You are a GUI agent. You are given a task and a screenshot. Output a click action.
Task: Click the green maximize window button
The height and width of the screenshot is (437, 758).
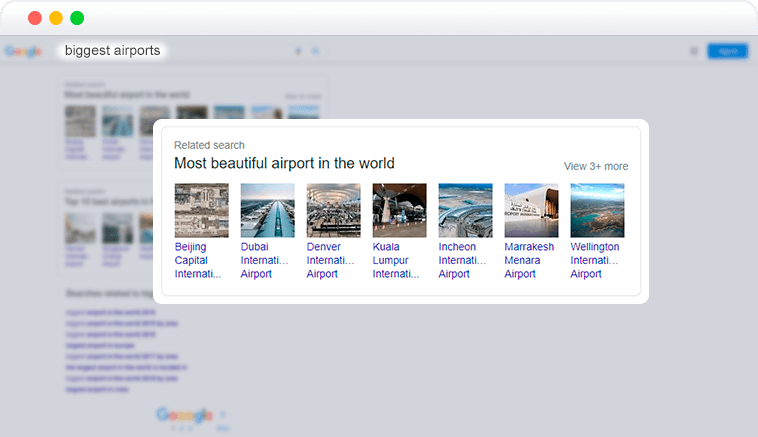tap(77, 18)
